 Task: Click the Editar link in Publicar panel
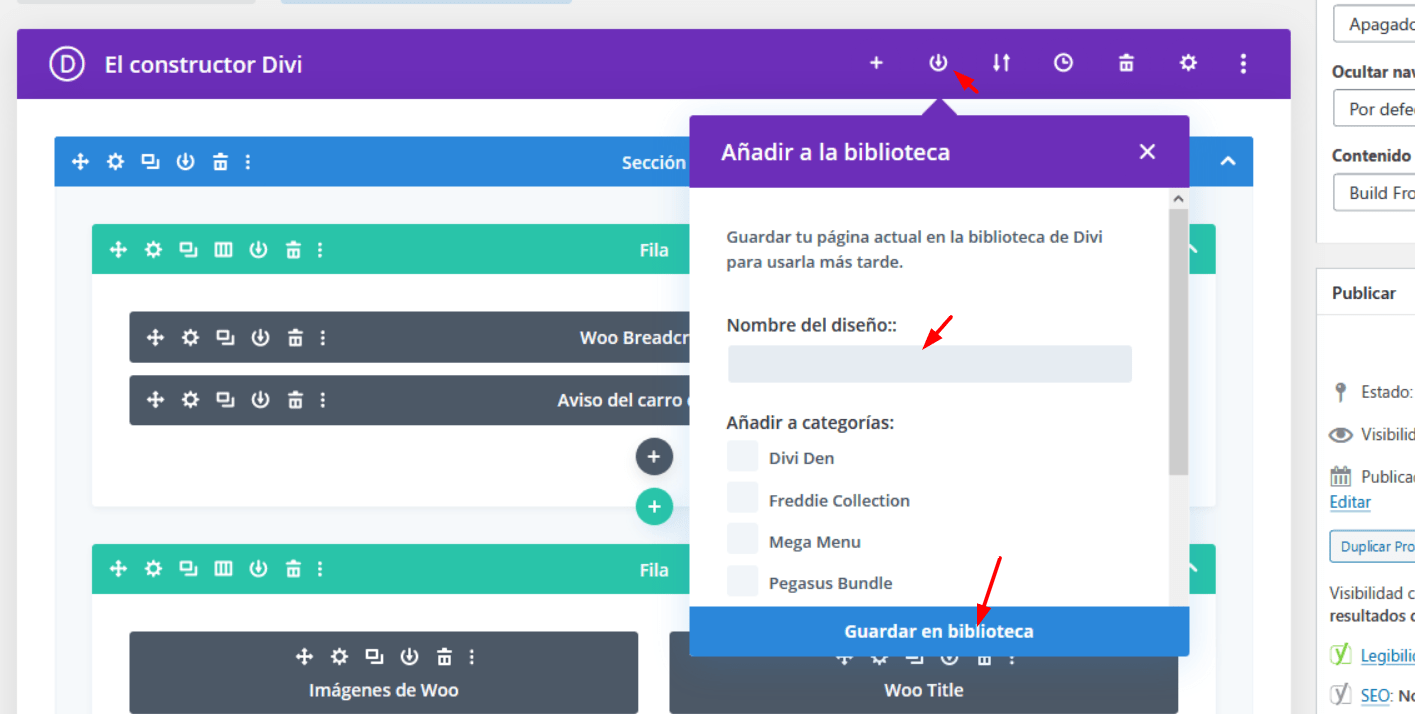(x=1350, y=502)
